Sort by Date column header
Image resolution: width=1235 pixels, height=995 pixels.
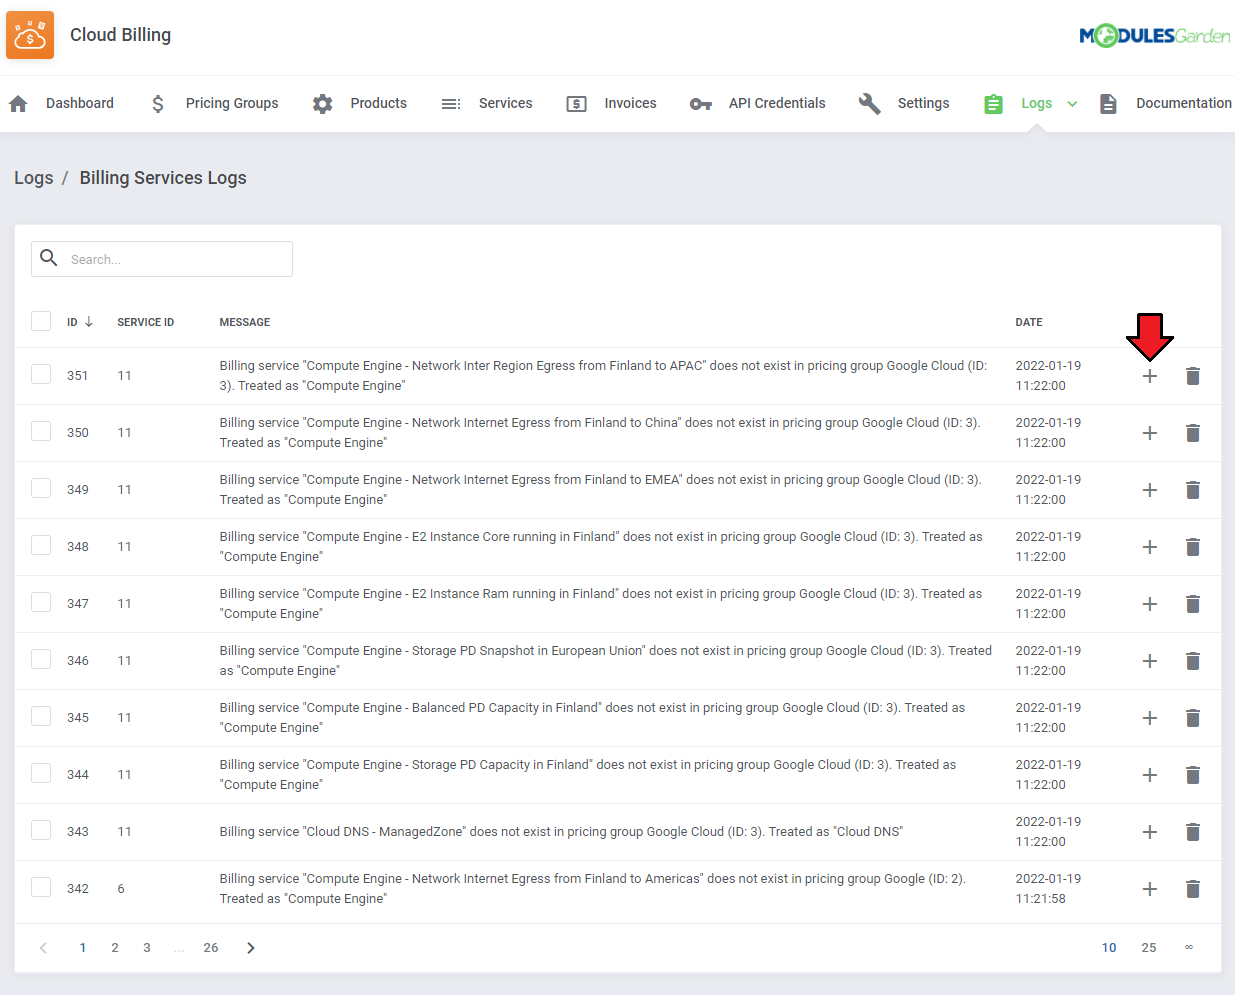coord(1029,322)
